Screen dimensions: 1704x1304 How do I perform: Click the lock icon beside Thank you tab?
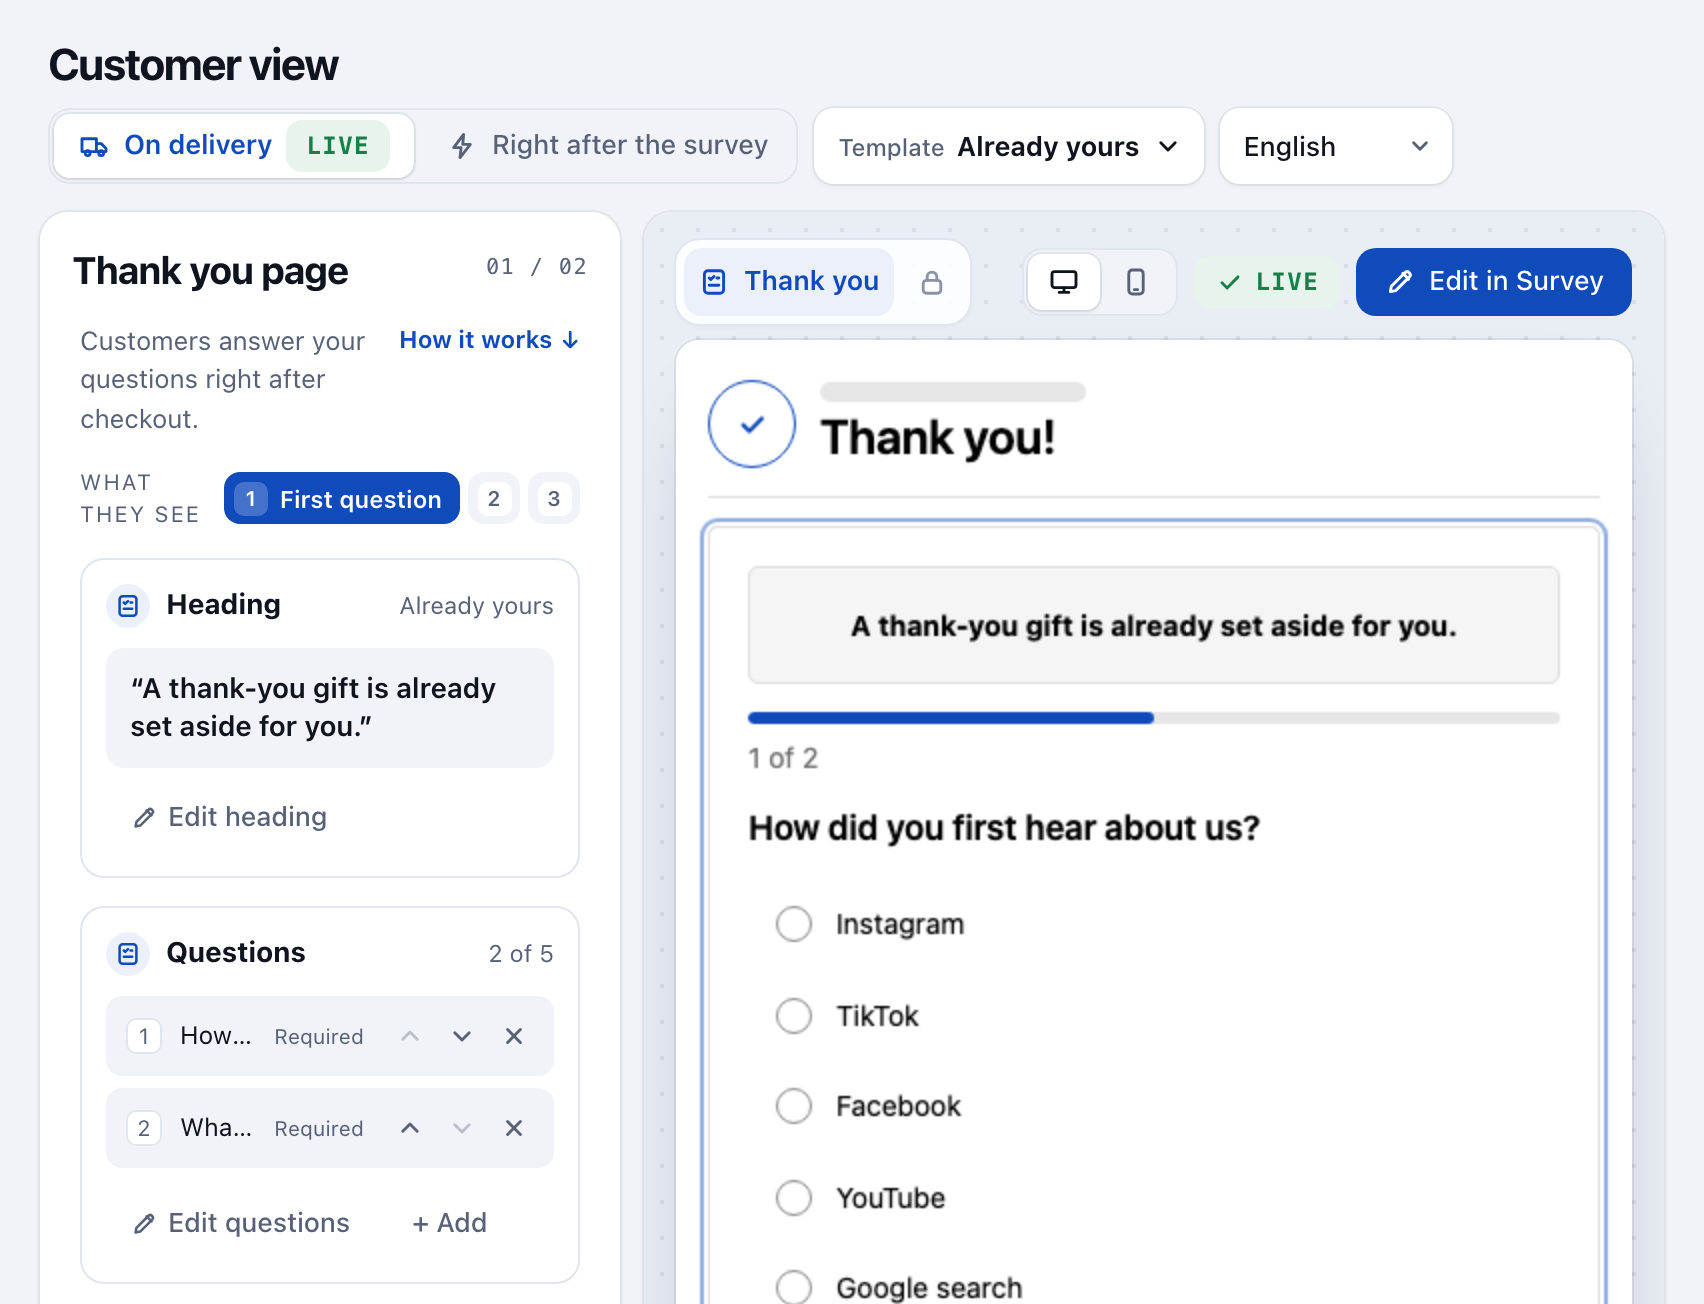point(932,282)
